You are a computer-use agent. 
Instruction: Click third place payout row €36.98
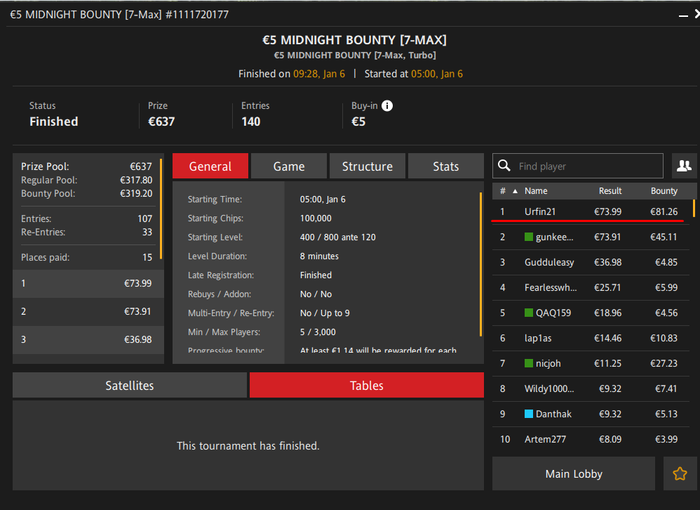[88, 339]
